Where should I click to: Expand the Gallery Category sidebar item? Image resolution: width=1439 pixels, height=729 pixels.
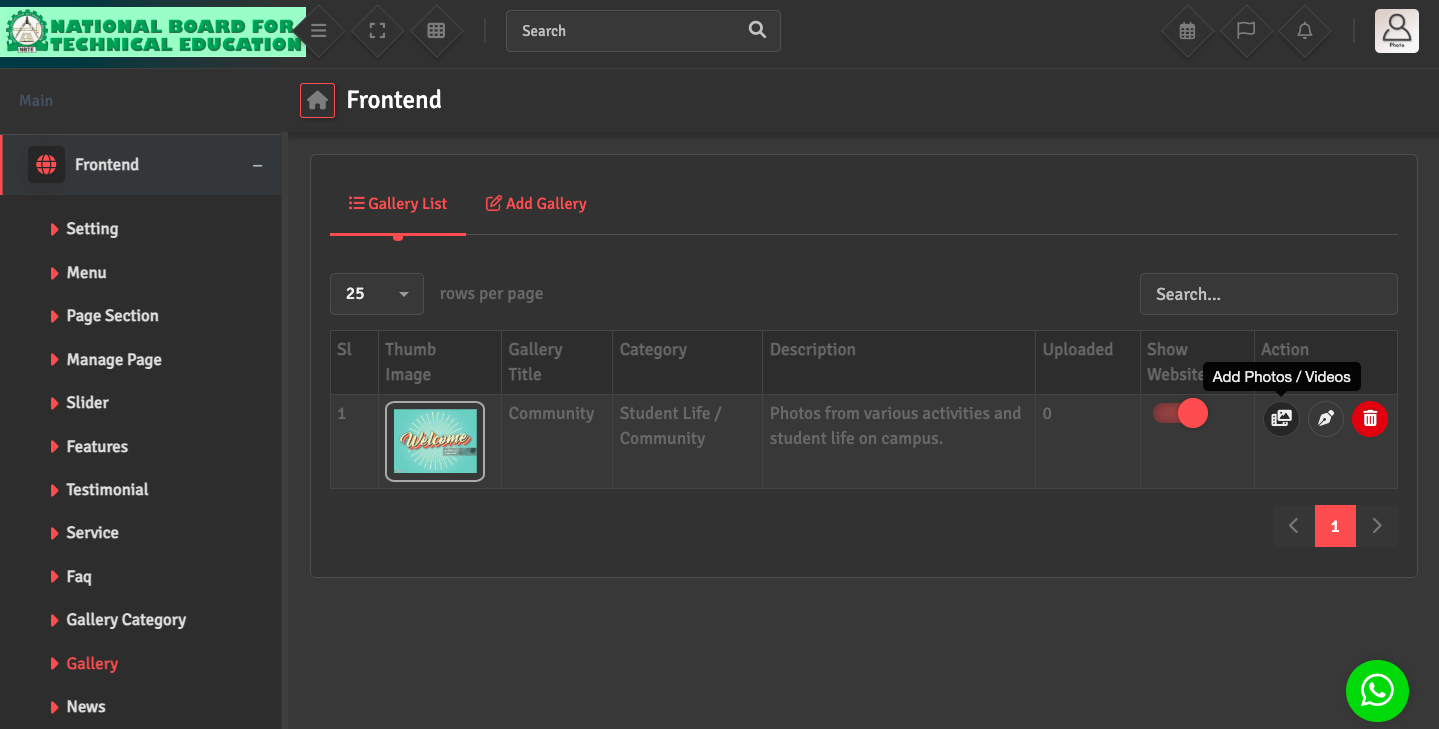tap(126, 620)
